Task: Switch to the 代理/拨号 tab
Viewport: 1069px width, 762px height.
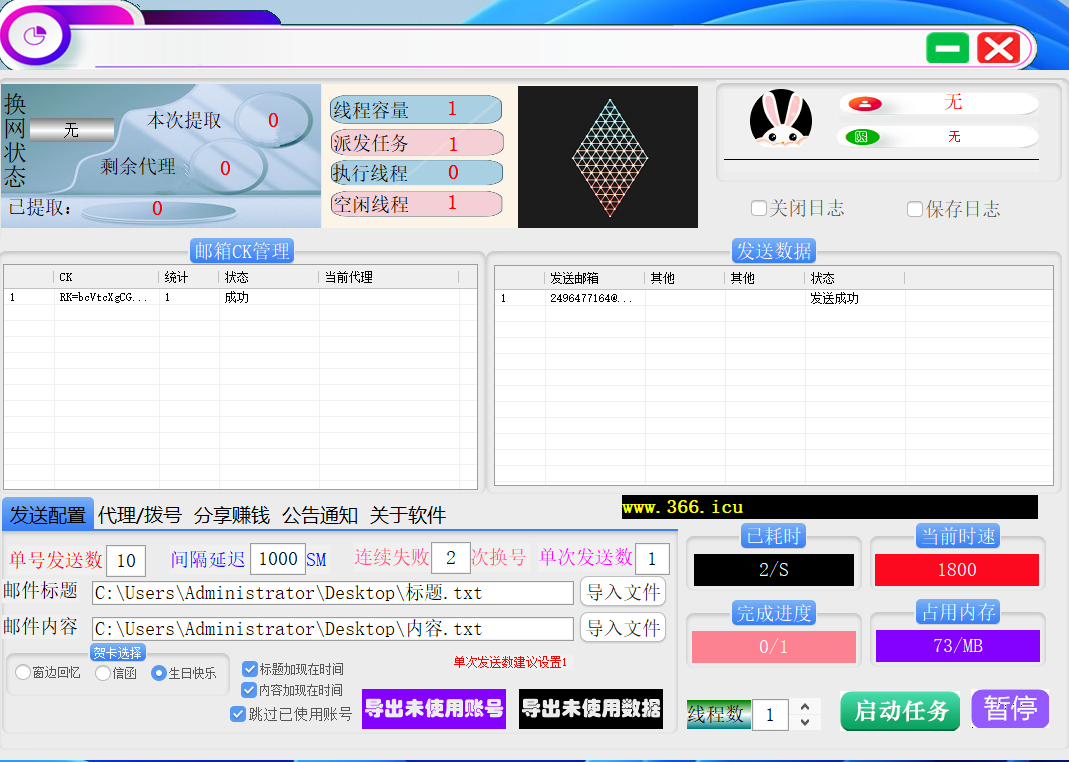Action: (139, 516)
